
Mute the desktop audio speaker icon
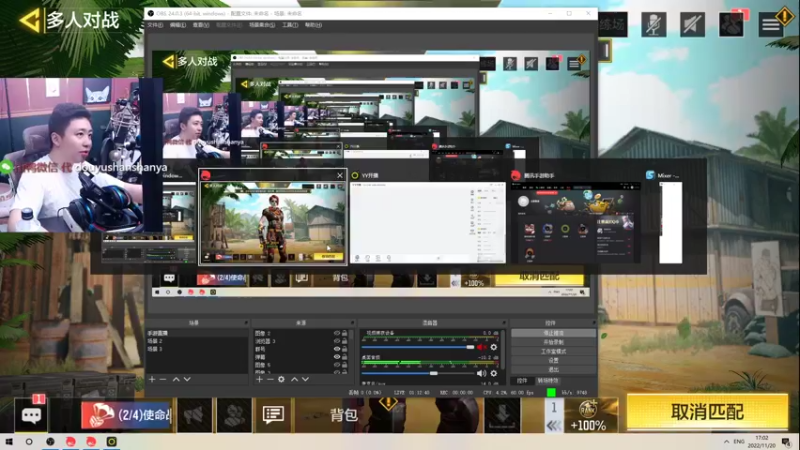pos(481,373)
